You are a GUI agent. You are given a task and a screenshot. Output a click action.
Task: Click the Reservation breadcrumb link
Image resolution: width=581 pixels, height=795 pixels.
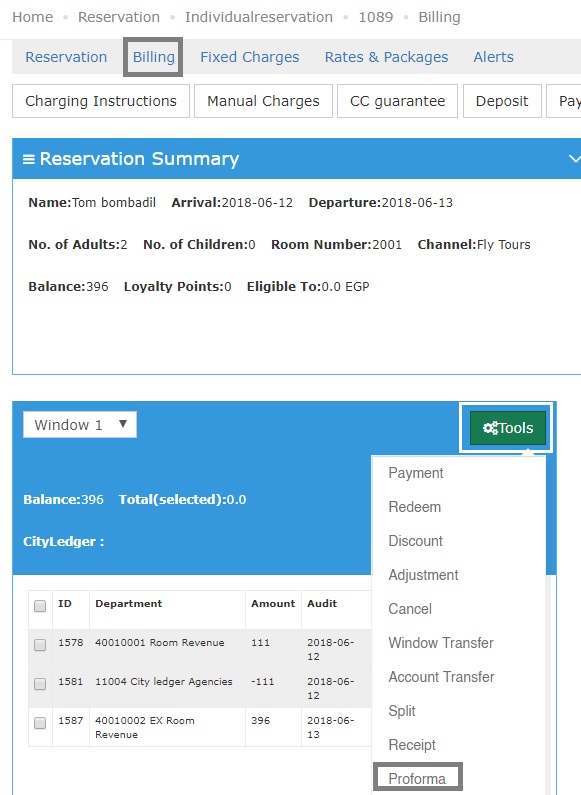pyautogui.click(x=119, y=17)
